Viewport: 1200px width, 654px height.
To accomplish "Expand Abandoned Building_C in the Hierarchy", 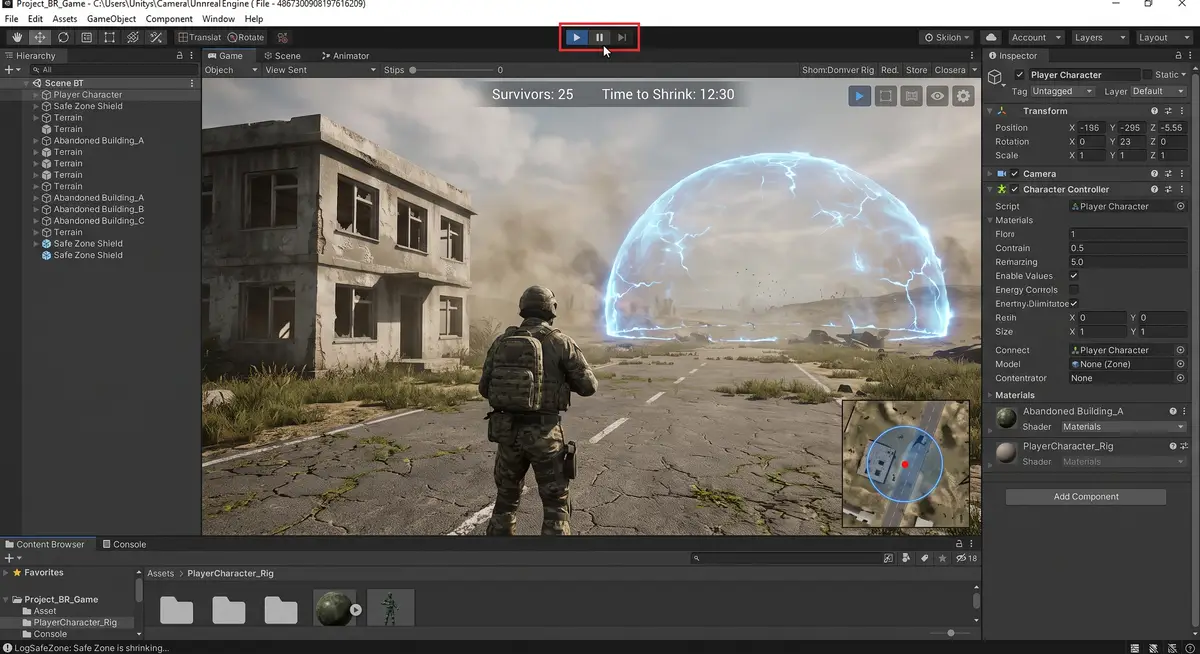I will point(36,221).
